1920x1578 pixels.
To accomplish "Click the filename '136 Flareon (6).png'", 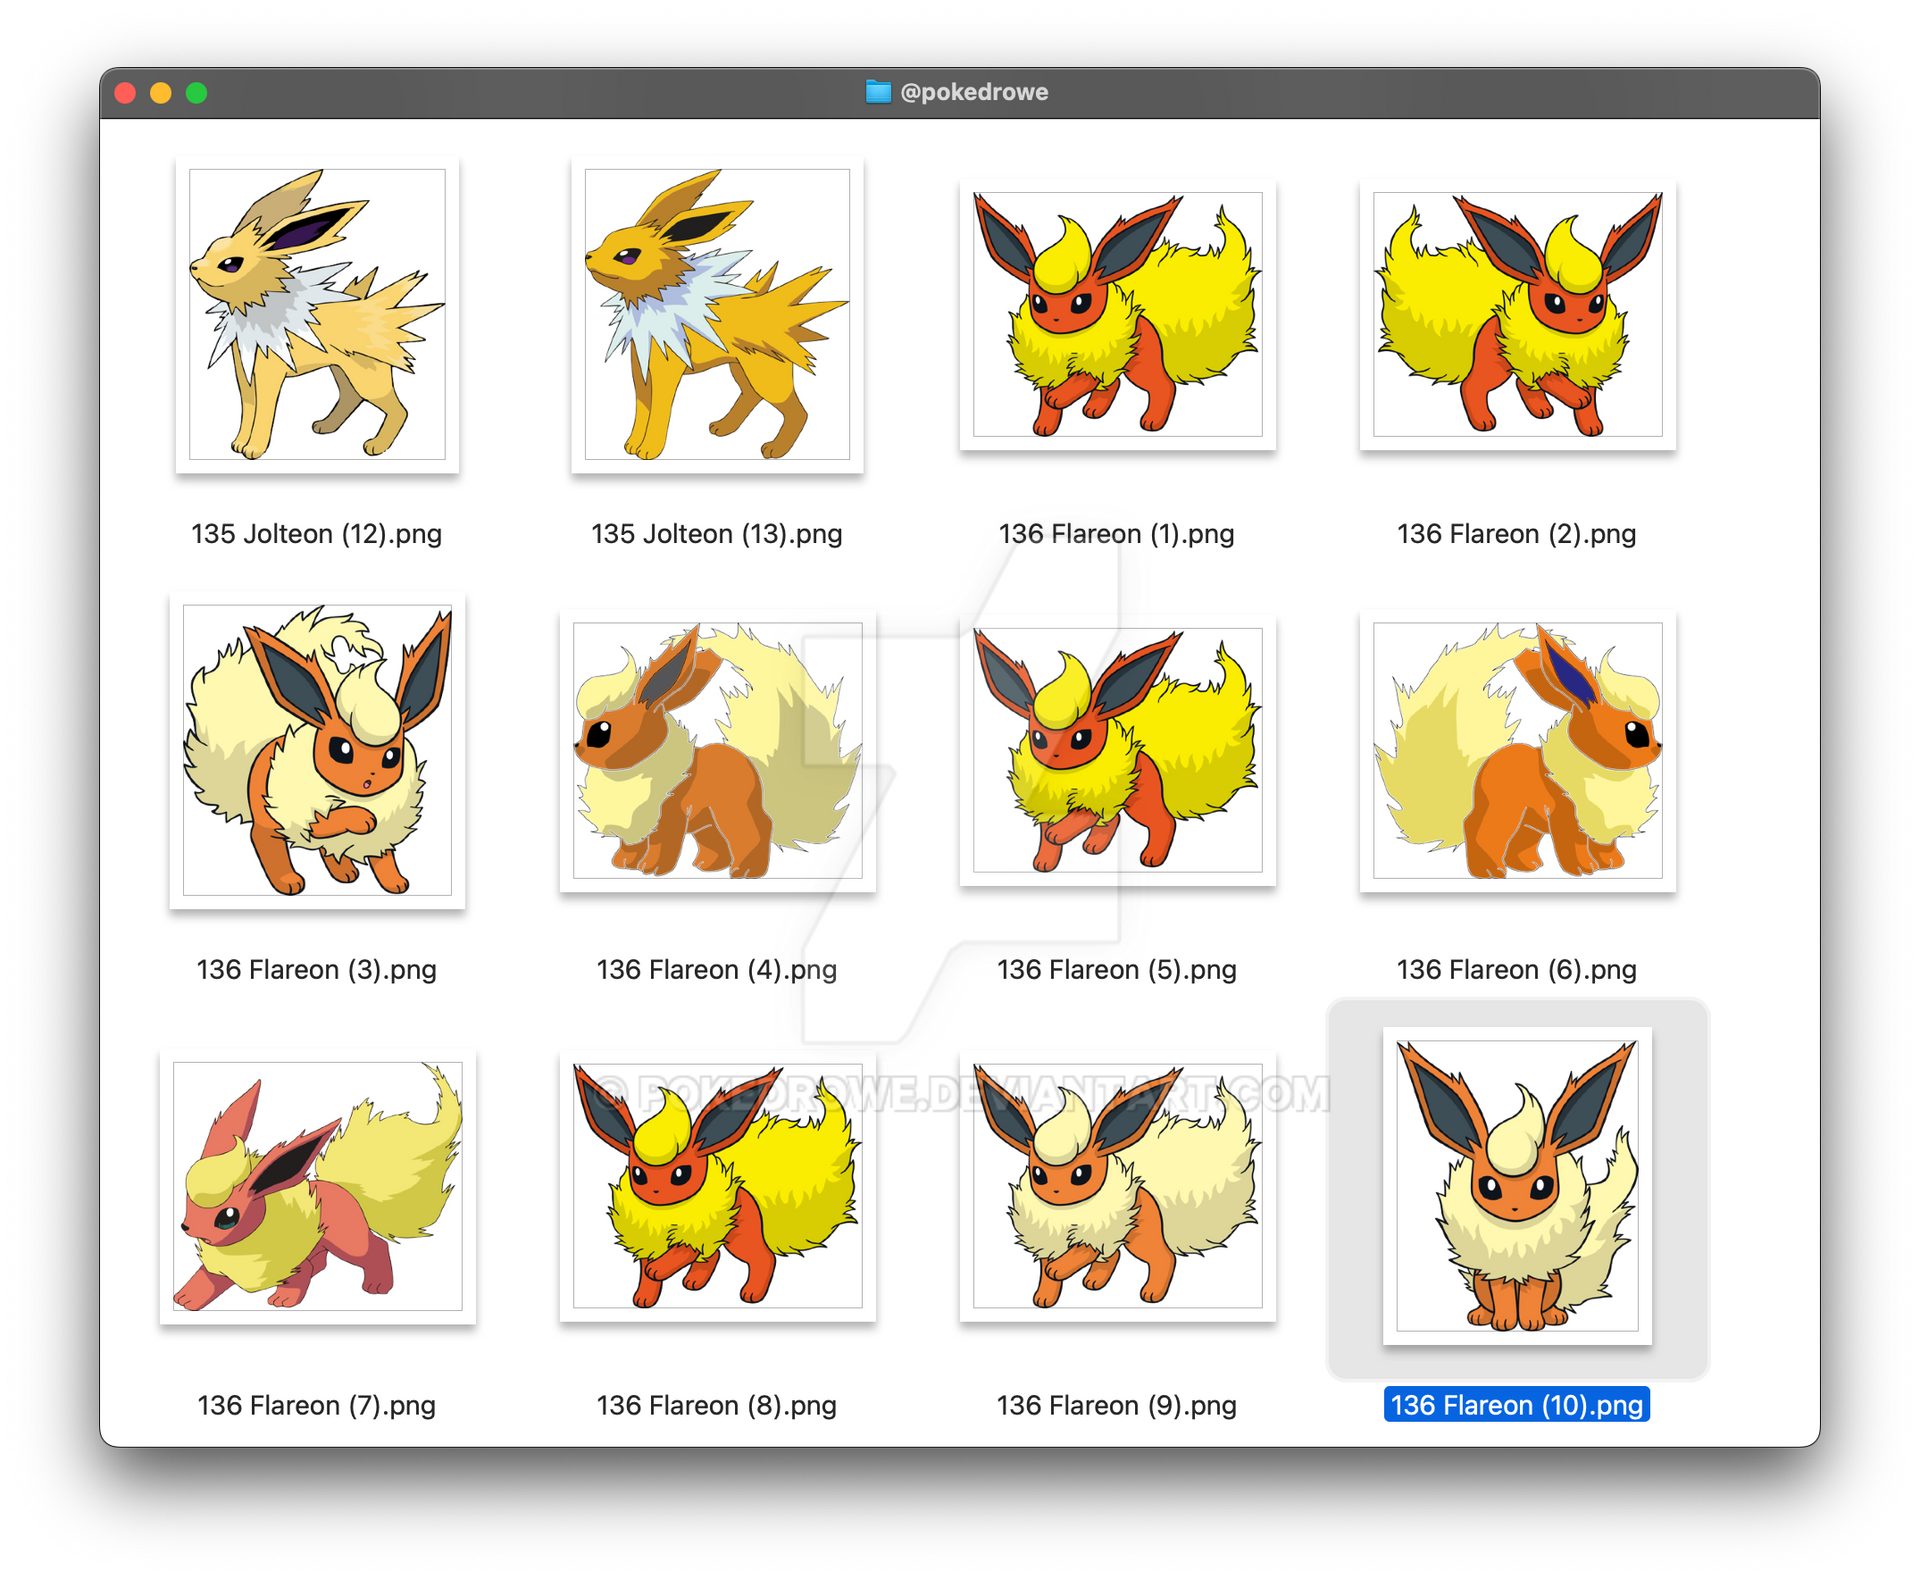I will click(x=1517, y=970).
